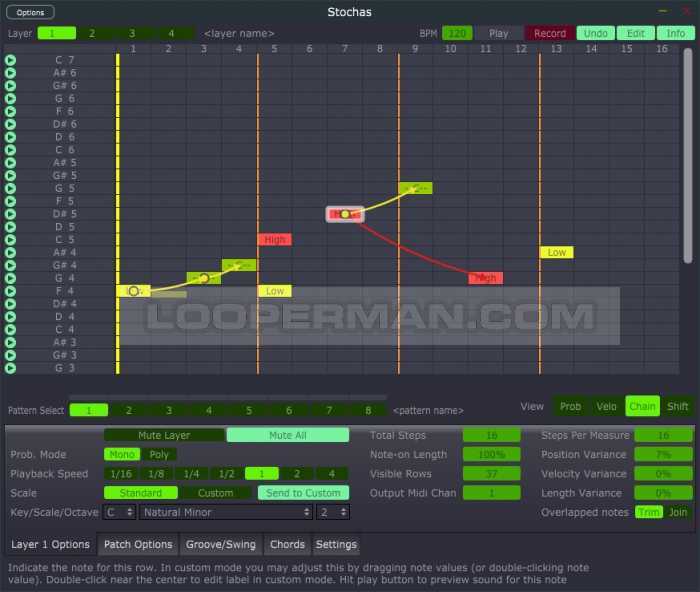Preview sound for the G# 3 row
Screen dimensions: 700x592
[10, 356]
